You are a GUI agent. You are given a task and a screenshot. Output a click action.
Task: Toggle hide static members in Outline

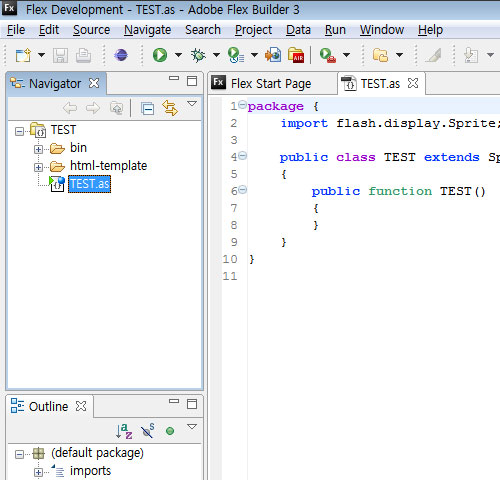point(147,431)
